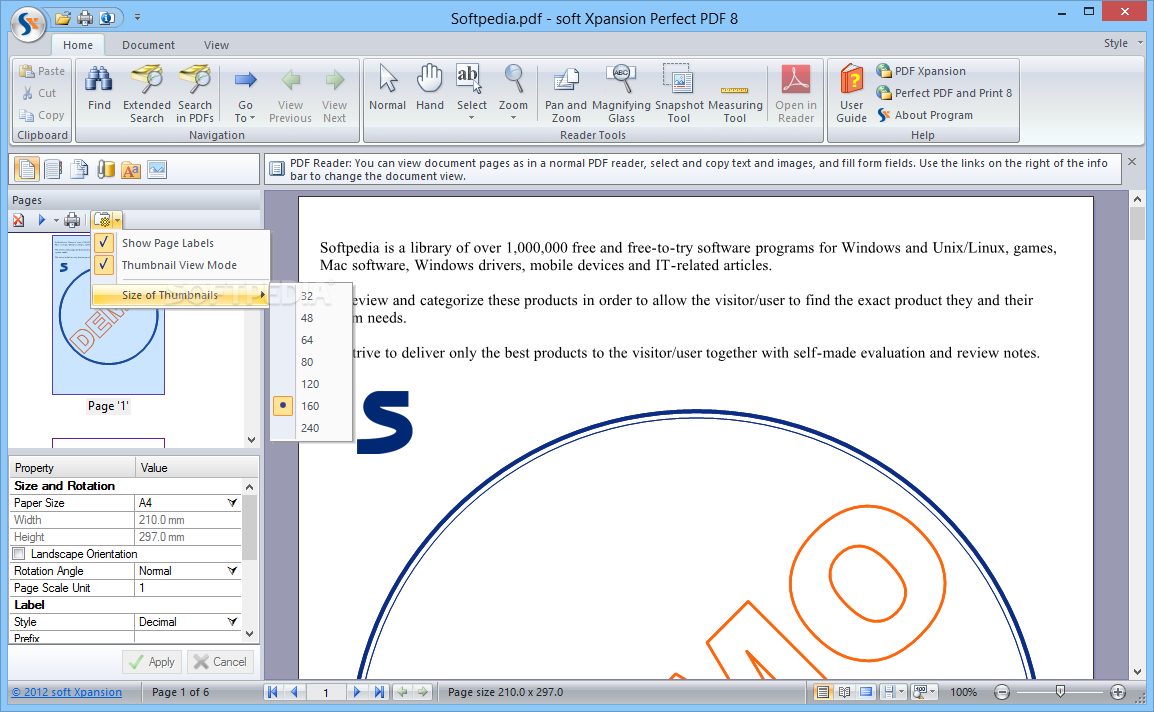Image resolution: width=1154 pixels, height=712 pixels.
Task: Open zoom preset dropdown in status bar
Action: tap(932, 692)
